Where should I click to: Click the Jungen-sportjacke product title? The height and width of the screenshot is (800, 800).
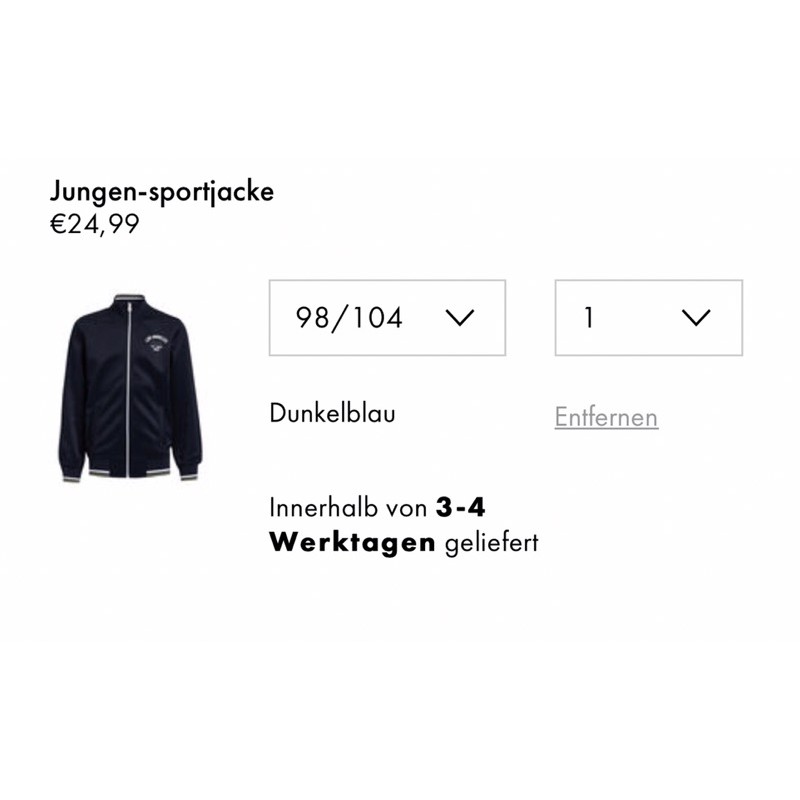[162, 193]
